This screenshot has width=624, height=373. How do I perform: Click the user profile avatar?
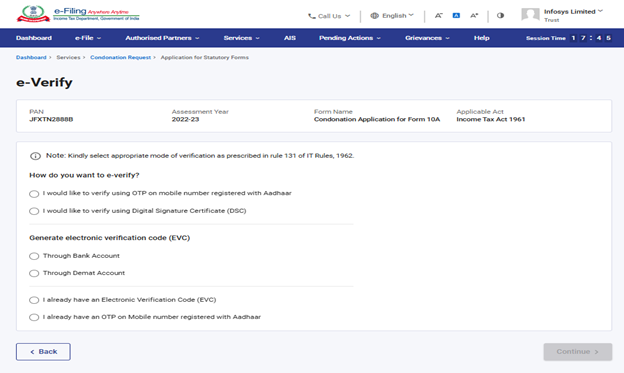pos(530,15)
